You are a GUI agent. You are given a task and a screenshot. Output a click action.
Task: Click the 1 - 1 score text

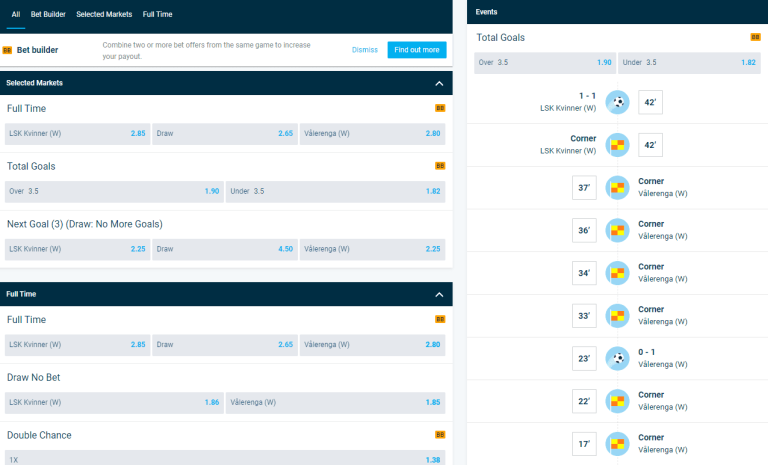click(x=587, y=96)
